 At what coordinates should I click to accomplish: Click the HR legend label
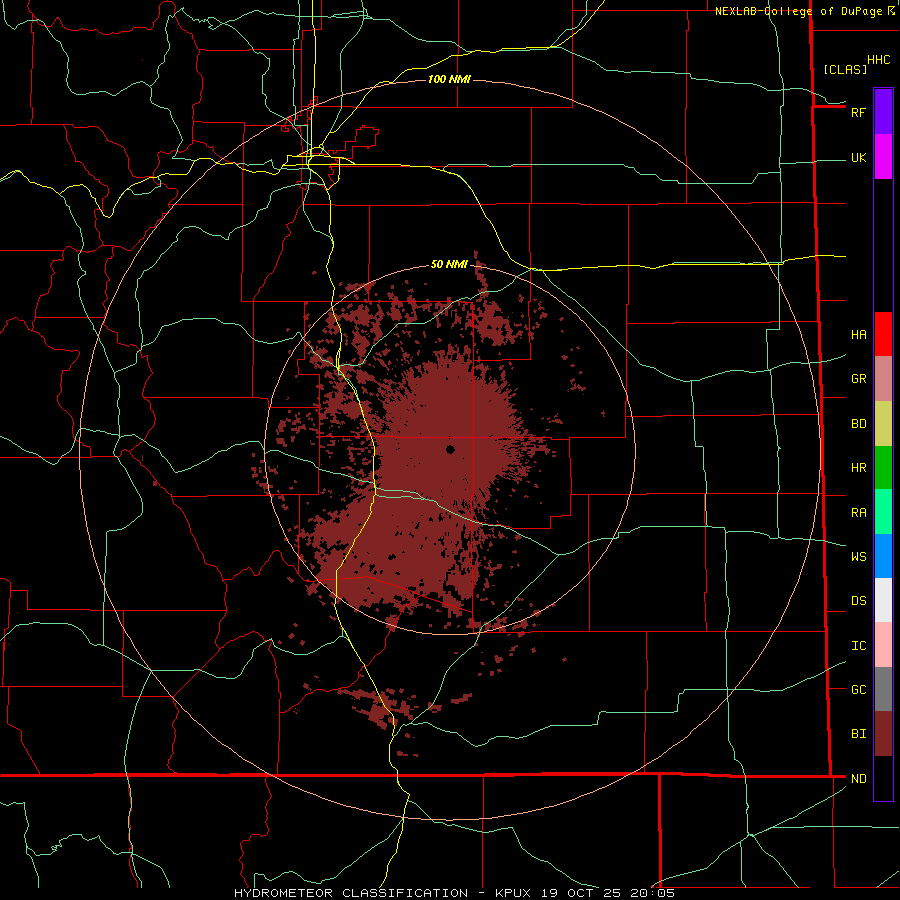(x=858, y=468)
